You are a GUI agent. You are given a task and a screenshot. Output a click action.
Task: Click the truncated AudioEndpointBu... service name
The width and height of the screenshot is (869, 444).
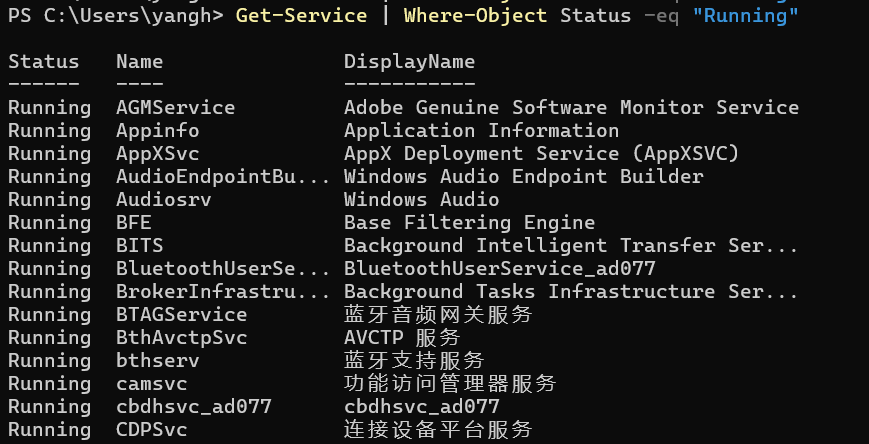[x=222, y=176]
